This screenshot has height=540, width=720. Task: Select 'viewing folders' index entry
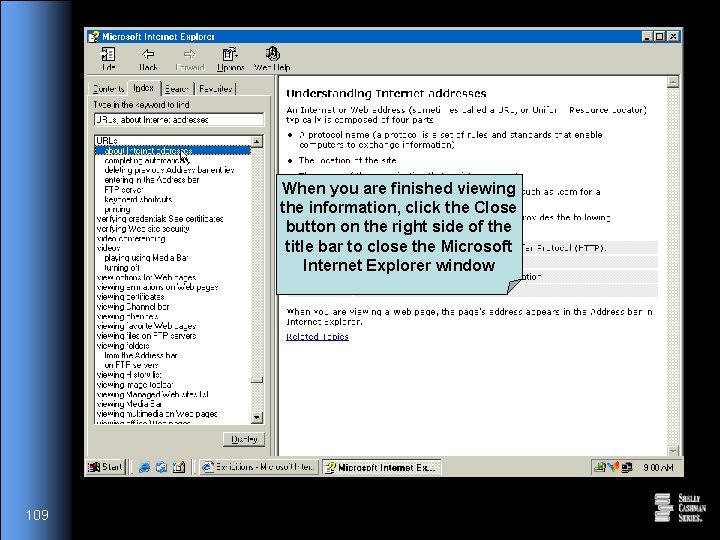(123, 345)
